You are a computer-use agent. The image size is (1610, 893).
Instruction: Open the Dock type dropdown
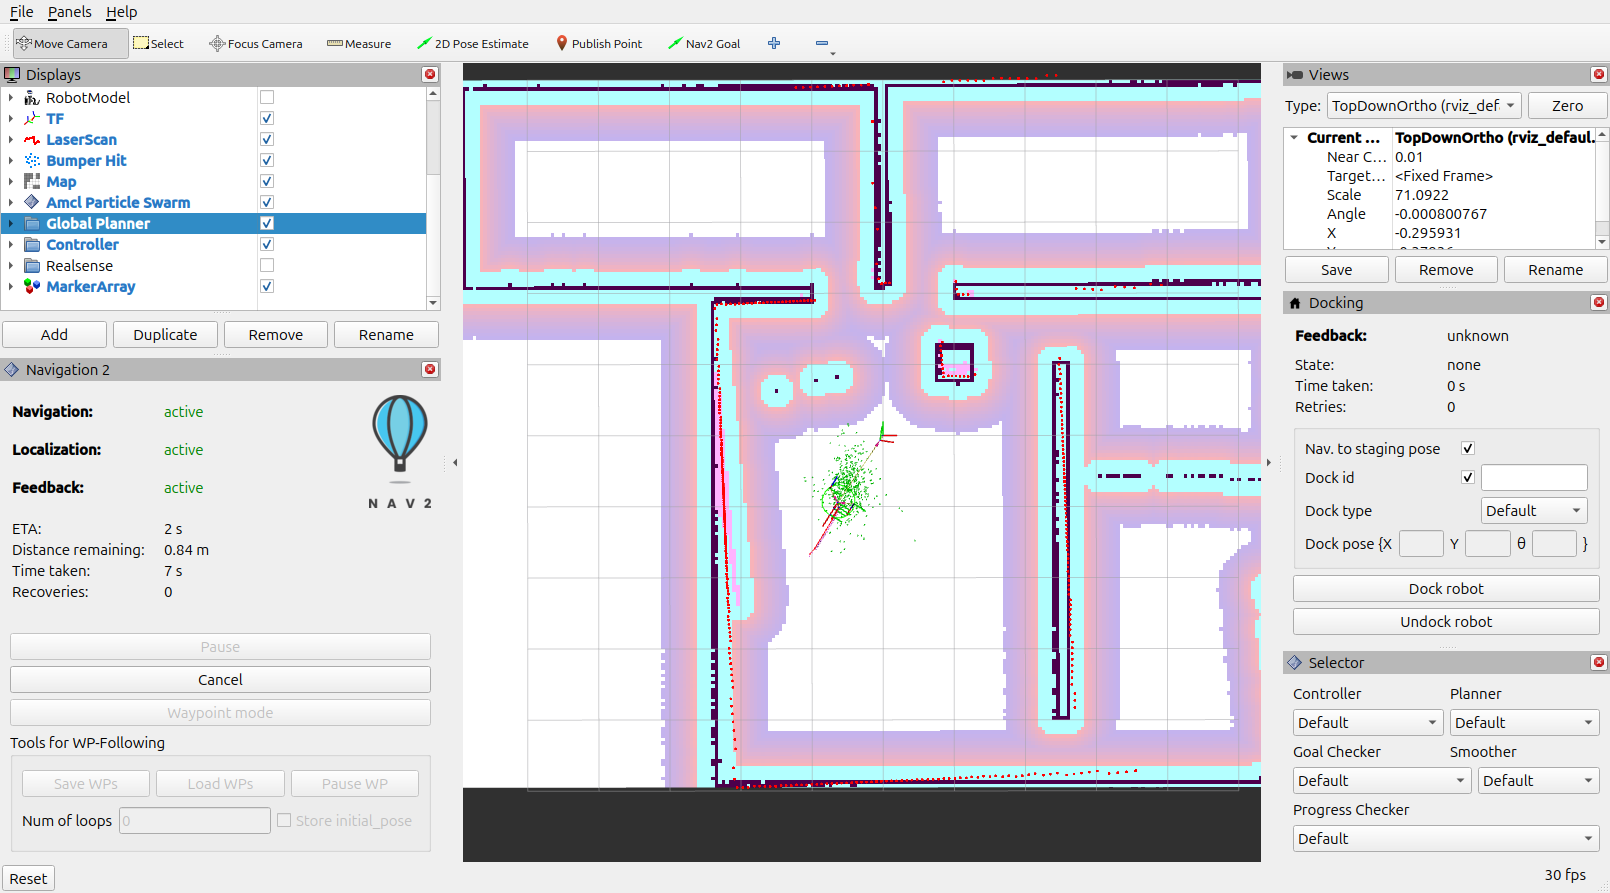(x=1533, y=511)
